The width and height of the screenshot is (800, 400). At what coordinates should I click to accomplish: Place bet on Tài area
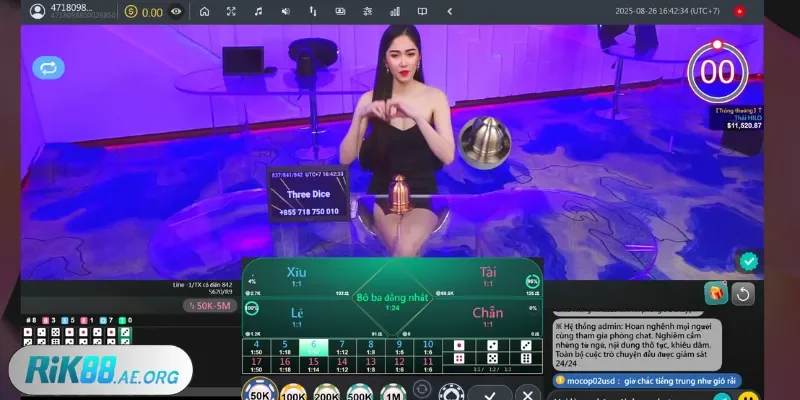tap(489, 277)
